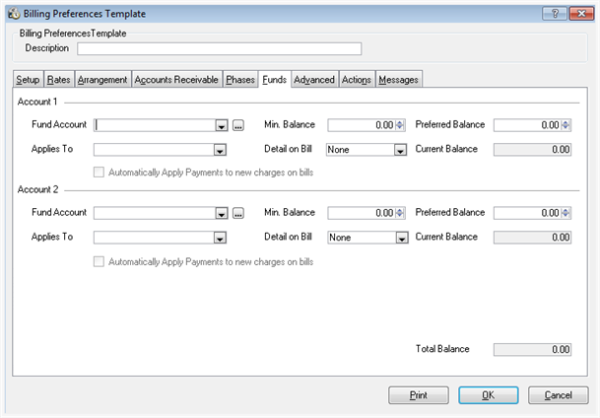Expand Account 1 Applies To dropdown
600x418 pixels.
220,150
